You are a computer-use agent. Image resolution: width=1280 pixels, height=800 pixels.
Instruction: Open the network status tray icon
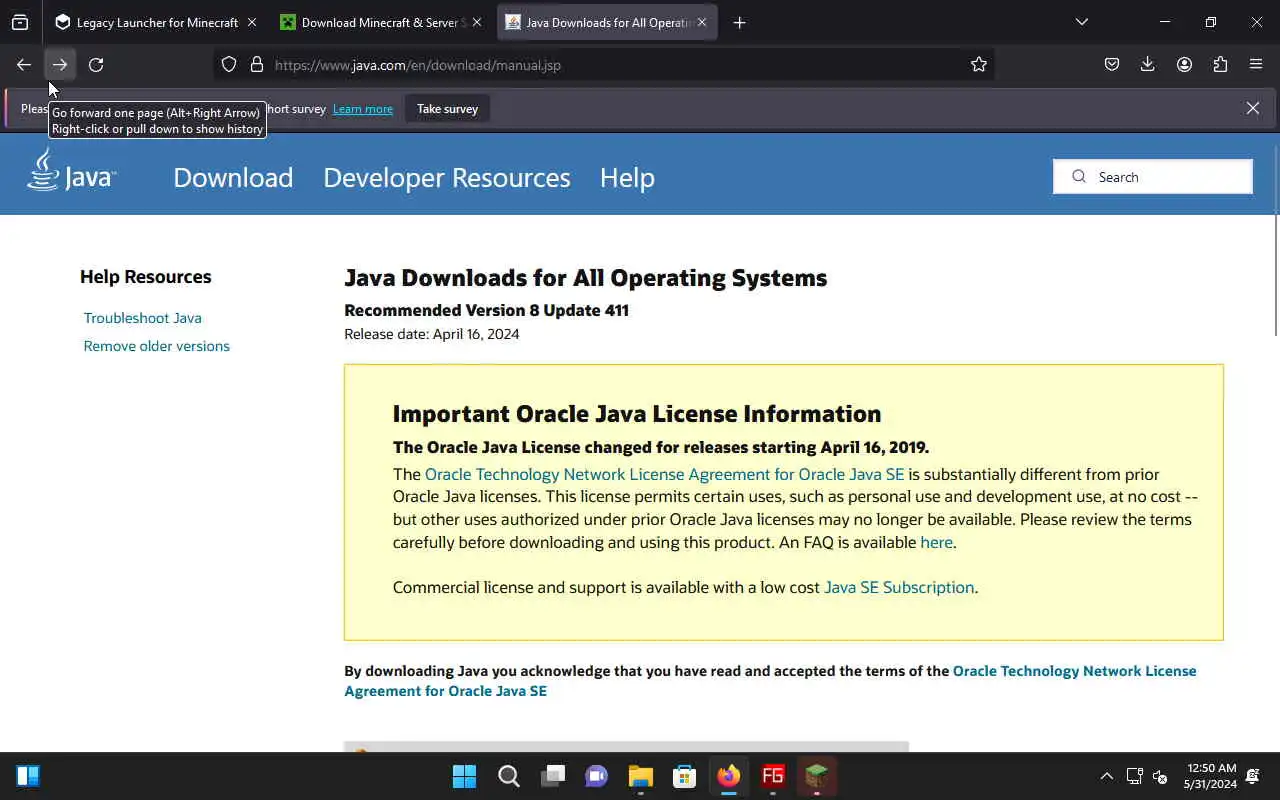pos(1134,776)
